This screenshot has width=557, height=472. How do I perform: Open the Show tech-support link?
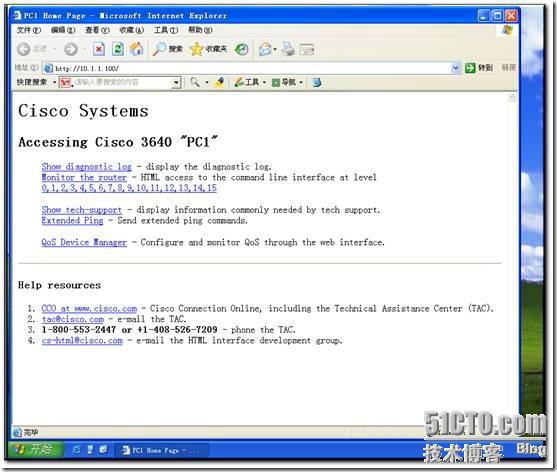[x=81, y=210]
